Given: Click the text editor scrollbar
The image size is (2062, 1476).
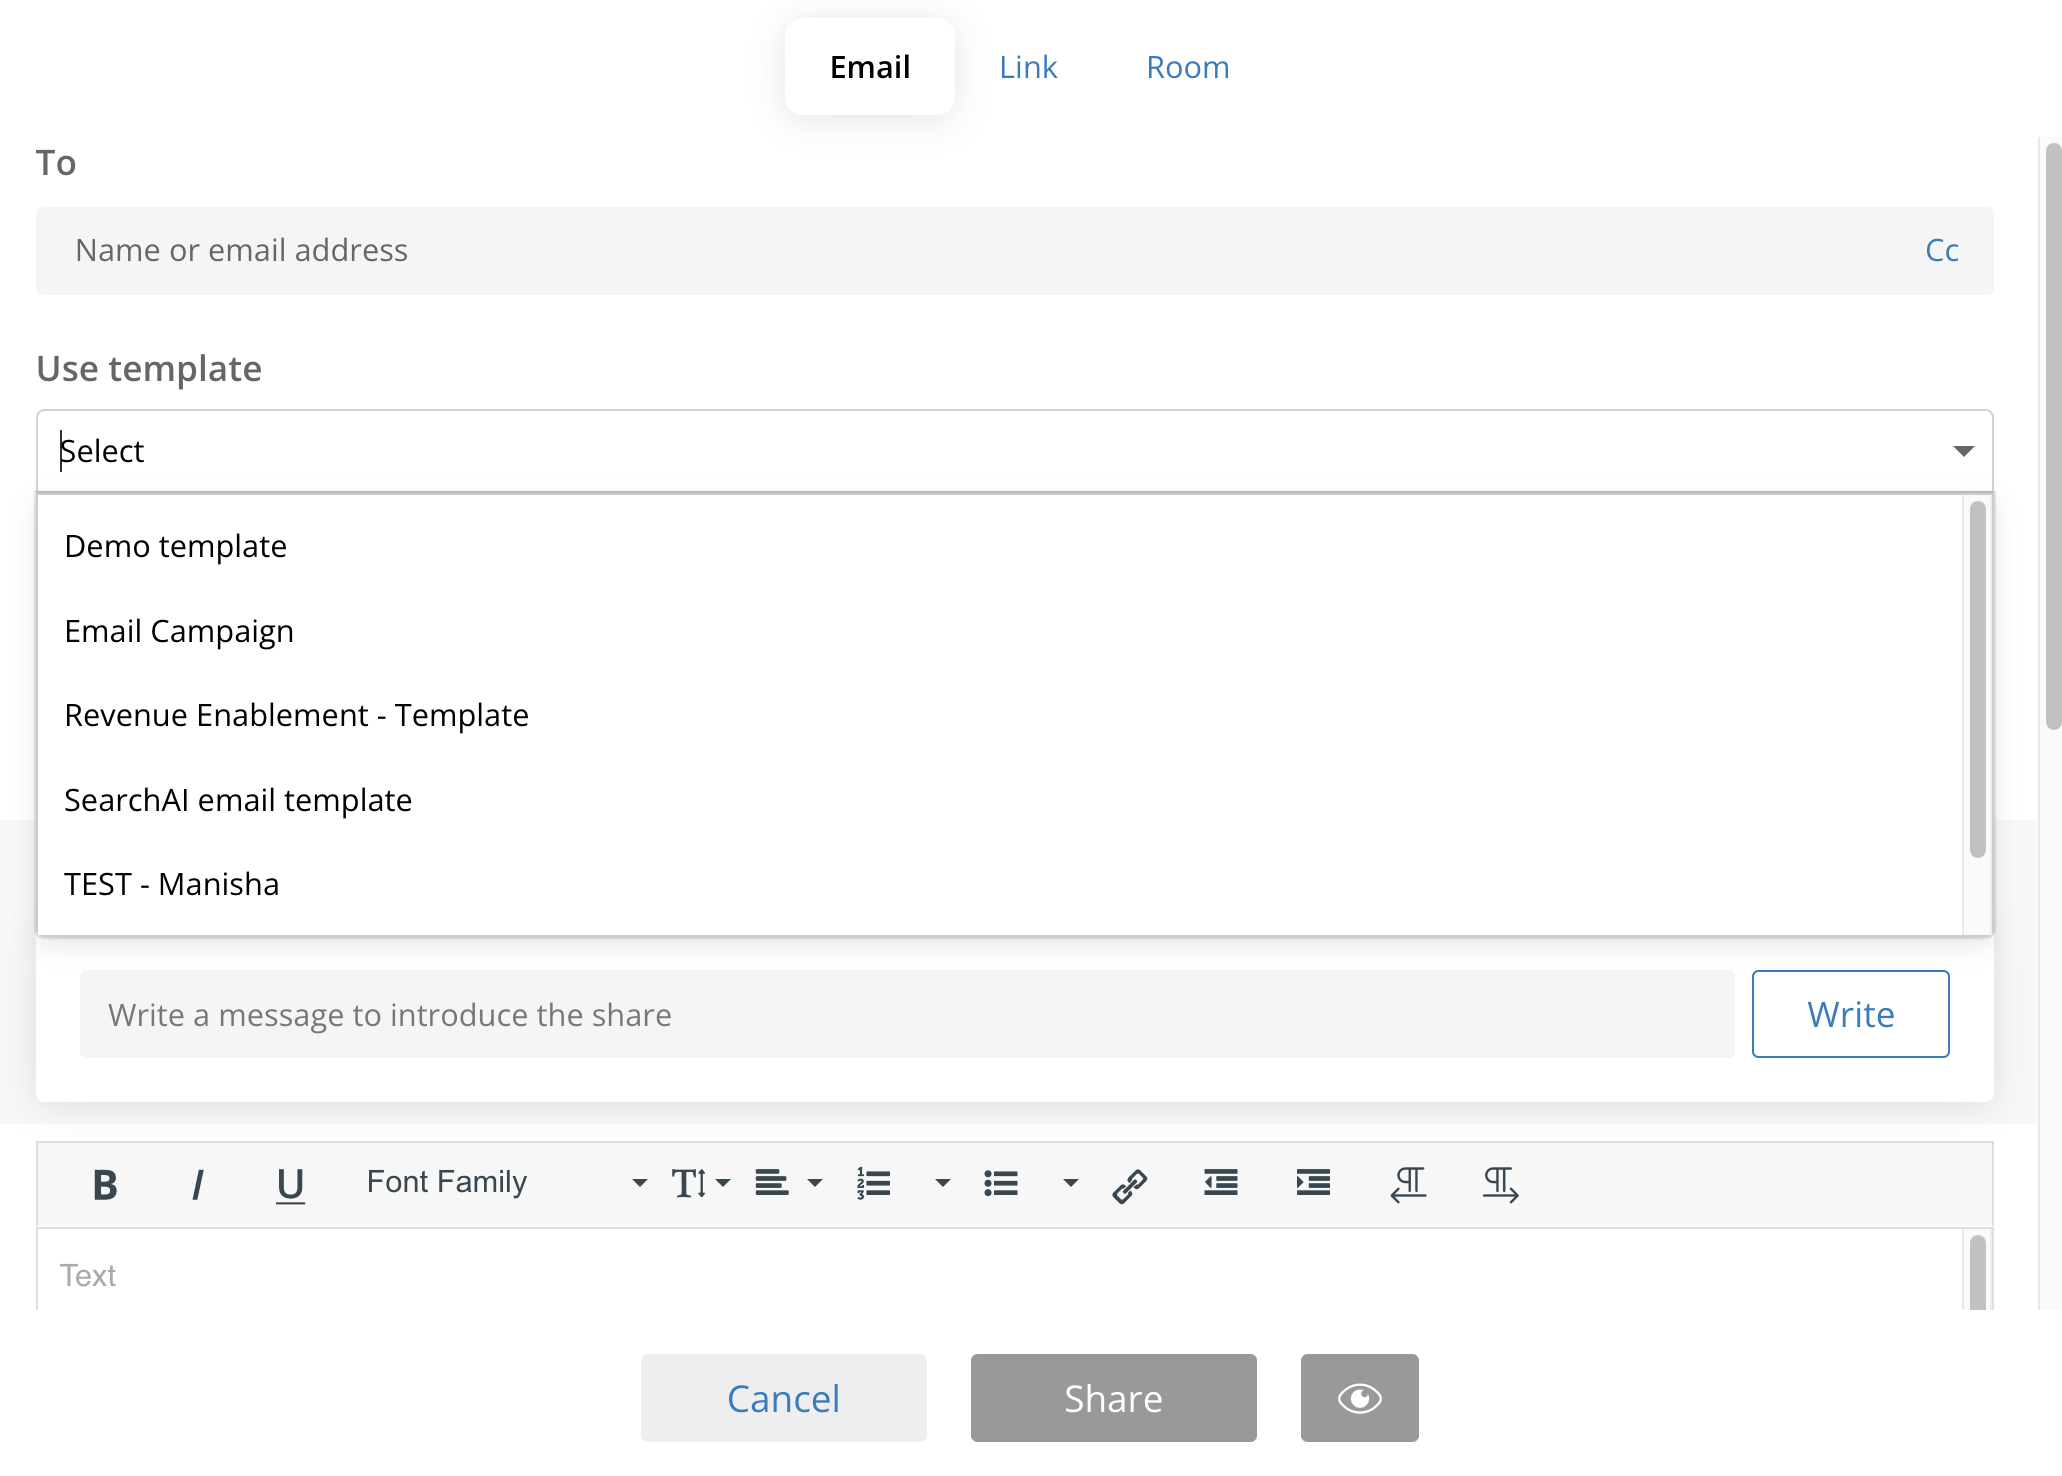Looking at the screenshot, I should (x=1977, y=1272).
